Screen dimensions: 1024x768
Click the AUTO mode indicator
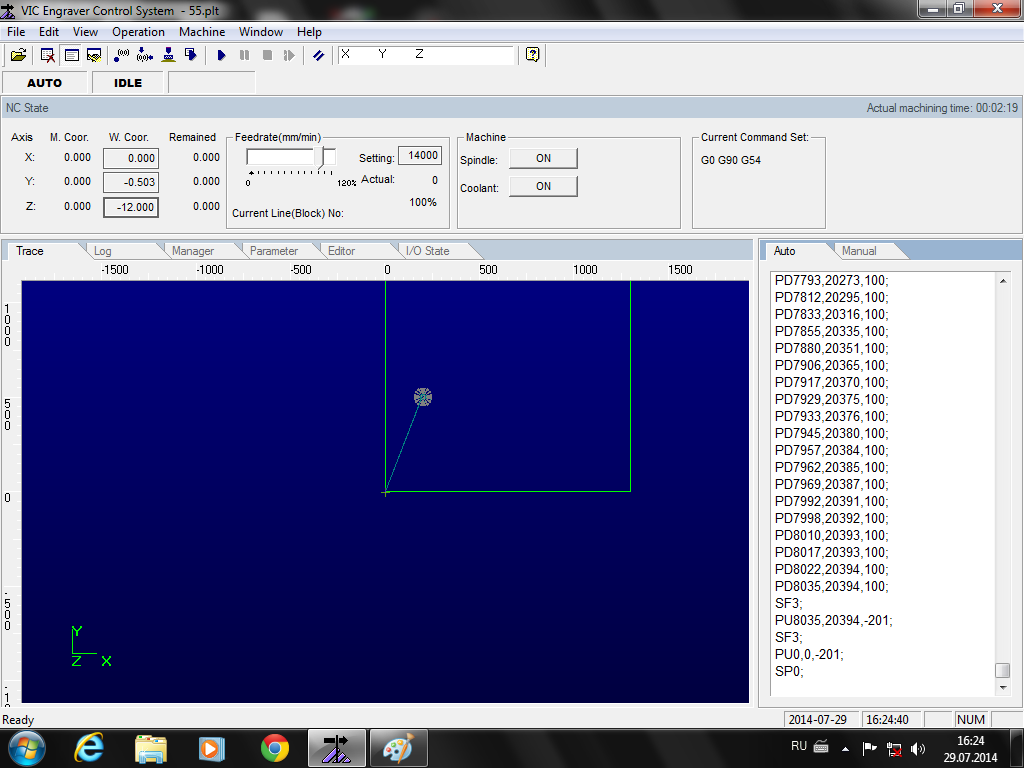(44, 83)
